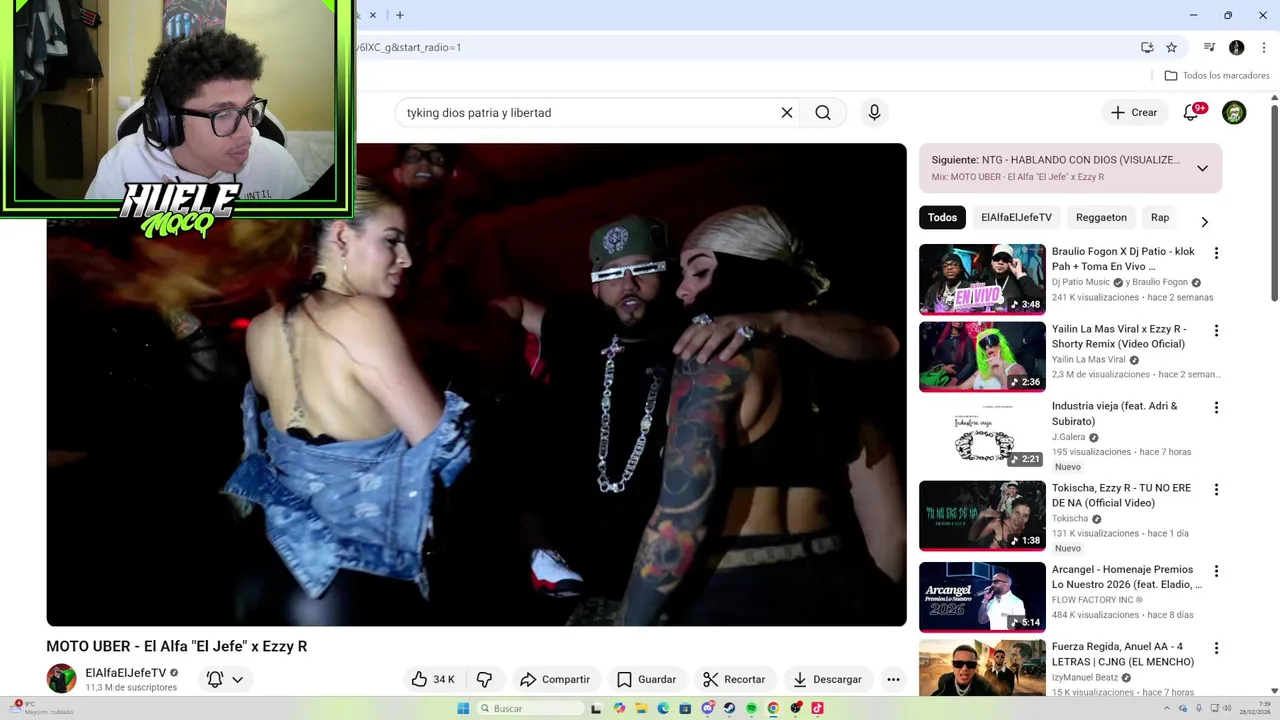Open Fuerza Regida 4 LETRAS thumbnail

click(x=982, y=668)
